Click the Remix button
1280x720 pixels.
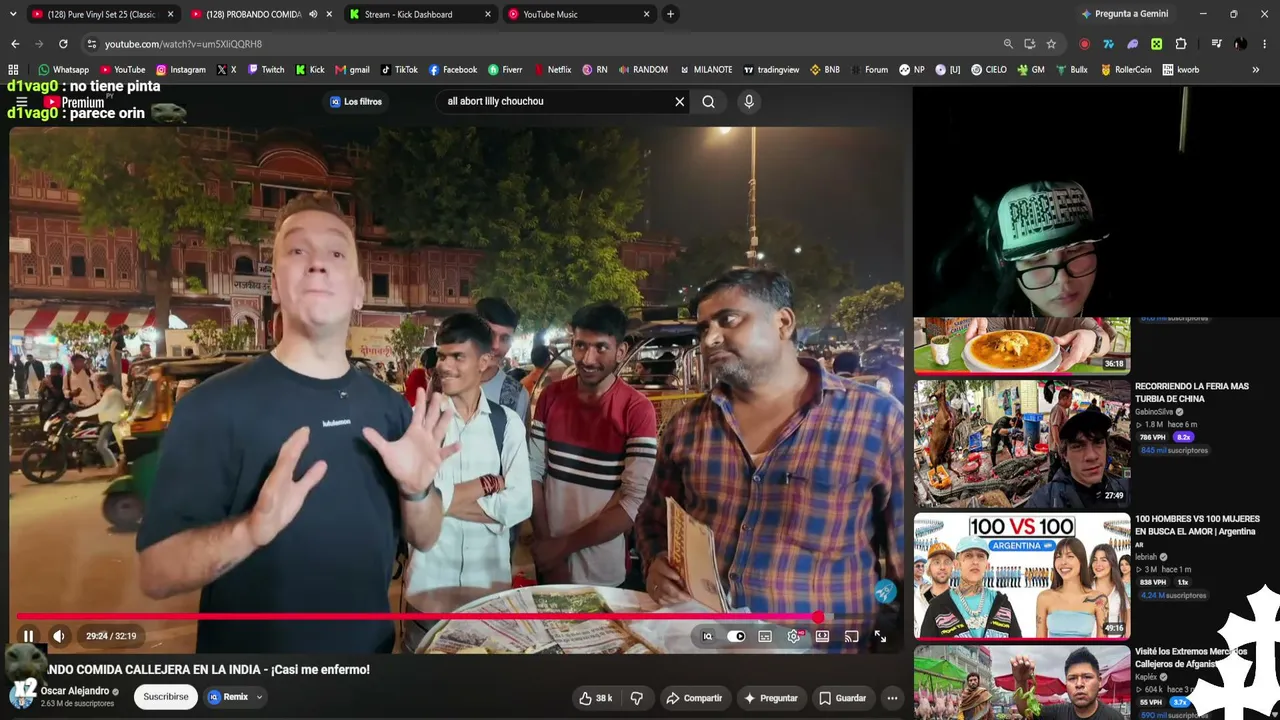(x=228, y=697)
